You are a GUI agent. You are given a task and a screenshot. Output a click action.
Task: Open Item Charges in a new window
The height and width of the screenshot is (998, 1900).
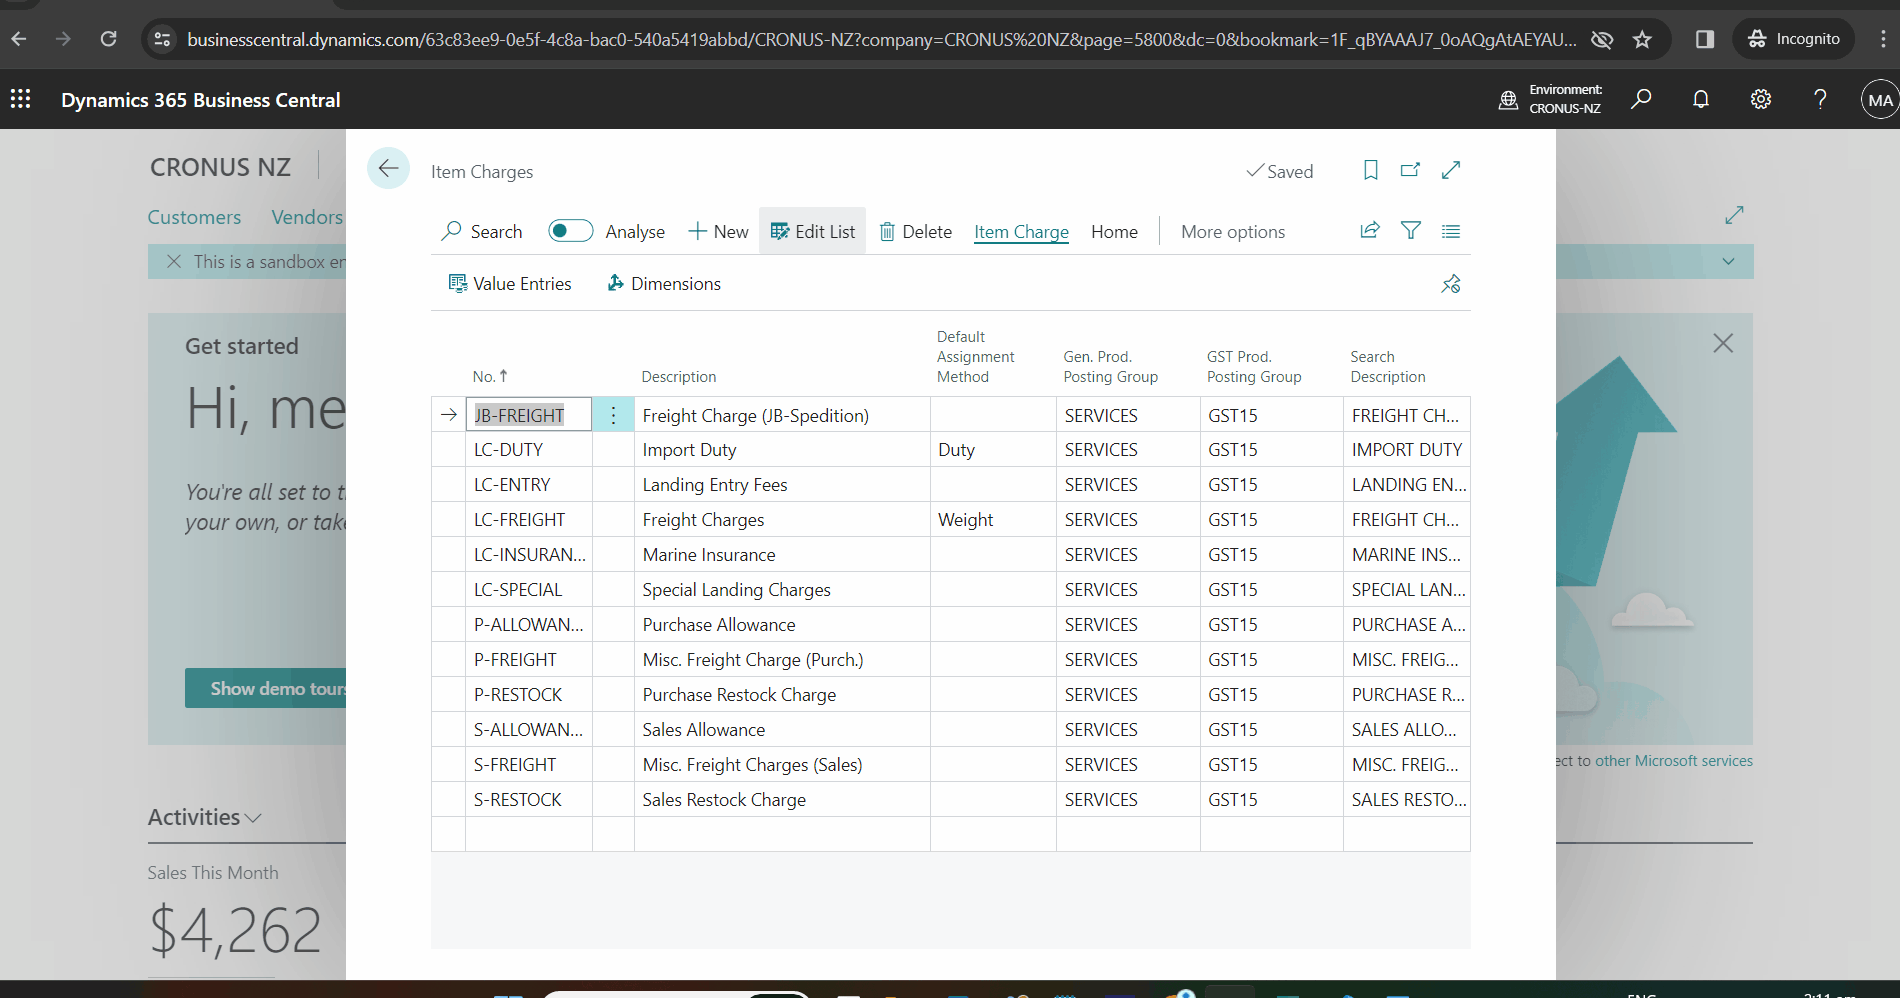point(1410,170)
